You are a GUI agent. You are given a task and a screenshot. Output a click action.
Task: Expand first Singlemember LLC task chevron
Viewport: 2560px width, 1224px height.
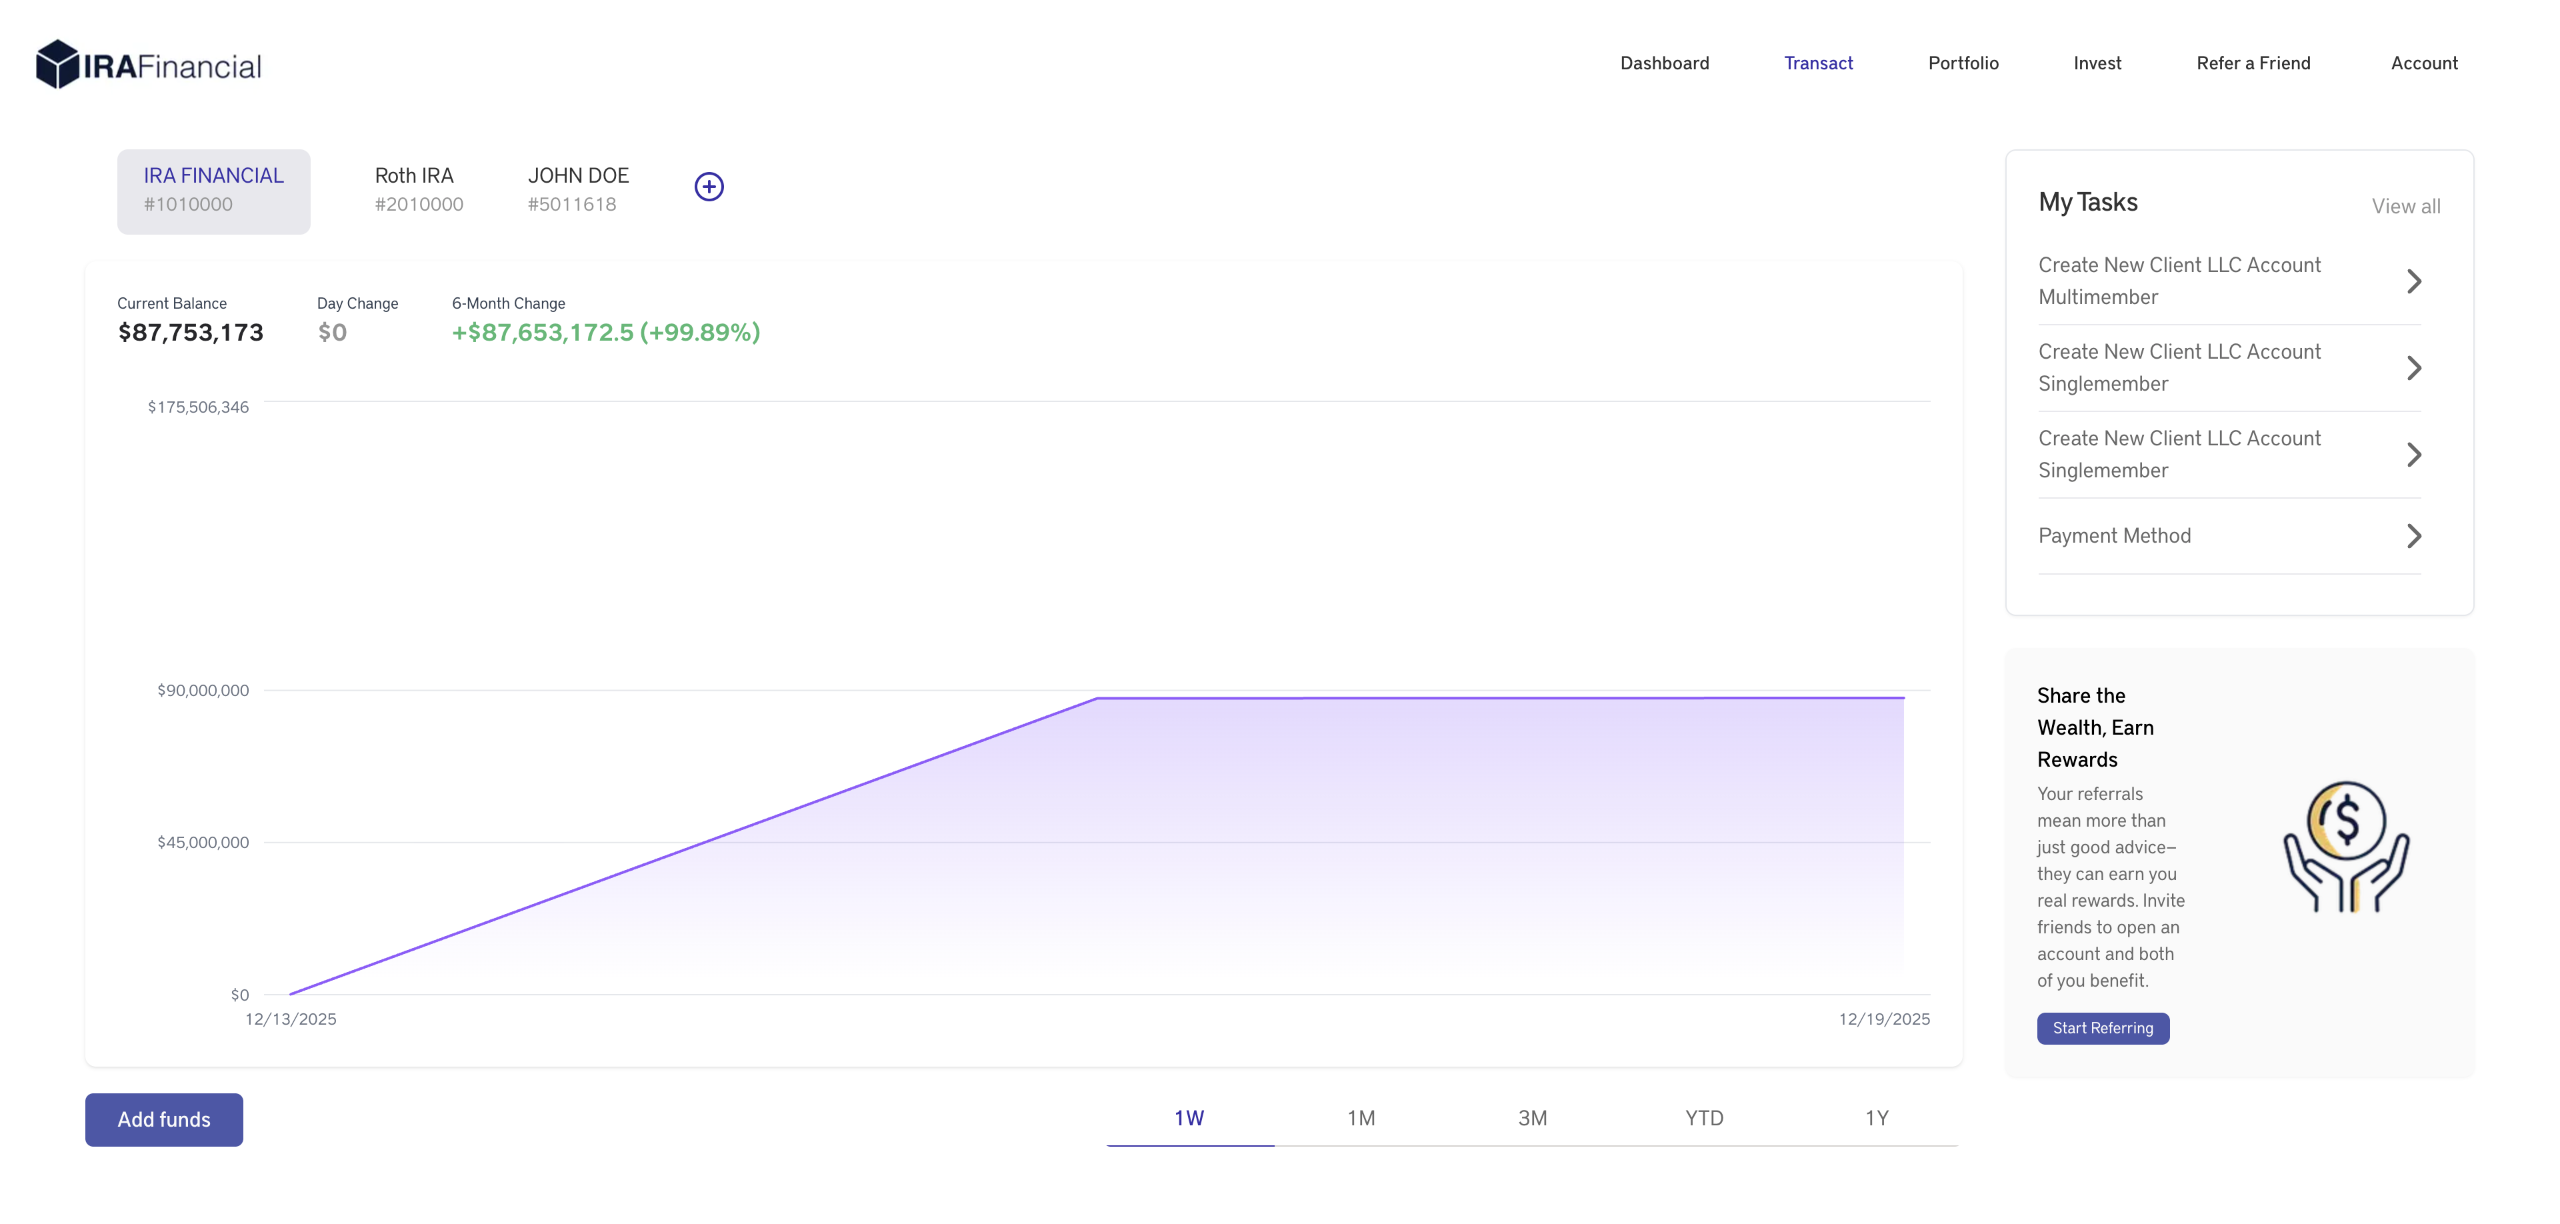(2413, 368)
